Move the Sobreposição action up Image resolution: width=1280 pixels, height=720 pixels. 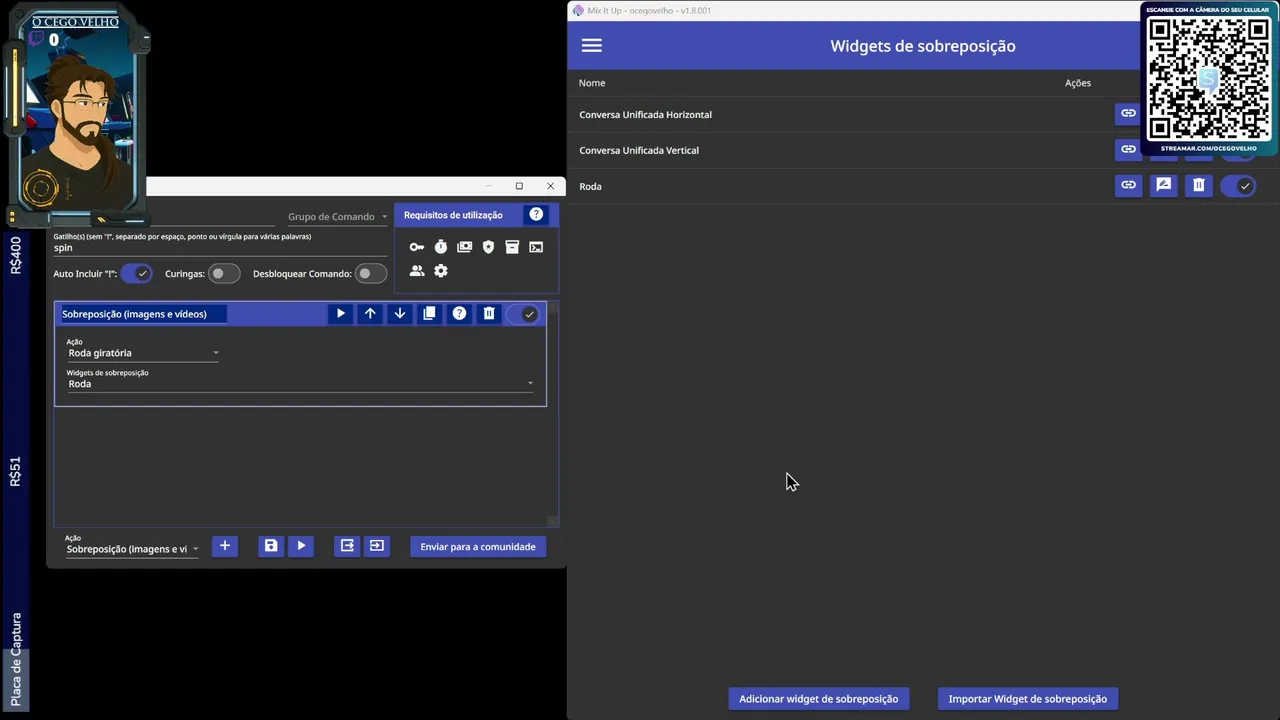(370, 314)
